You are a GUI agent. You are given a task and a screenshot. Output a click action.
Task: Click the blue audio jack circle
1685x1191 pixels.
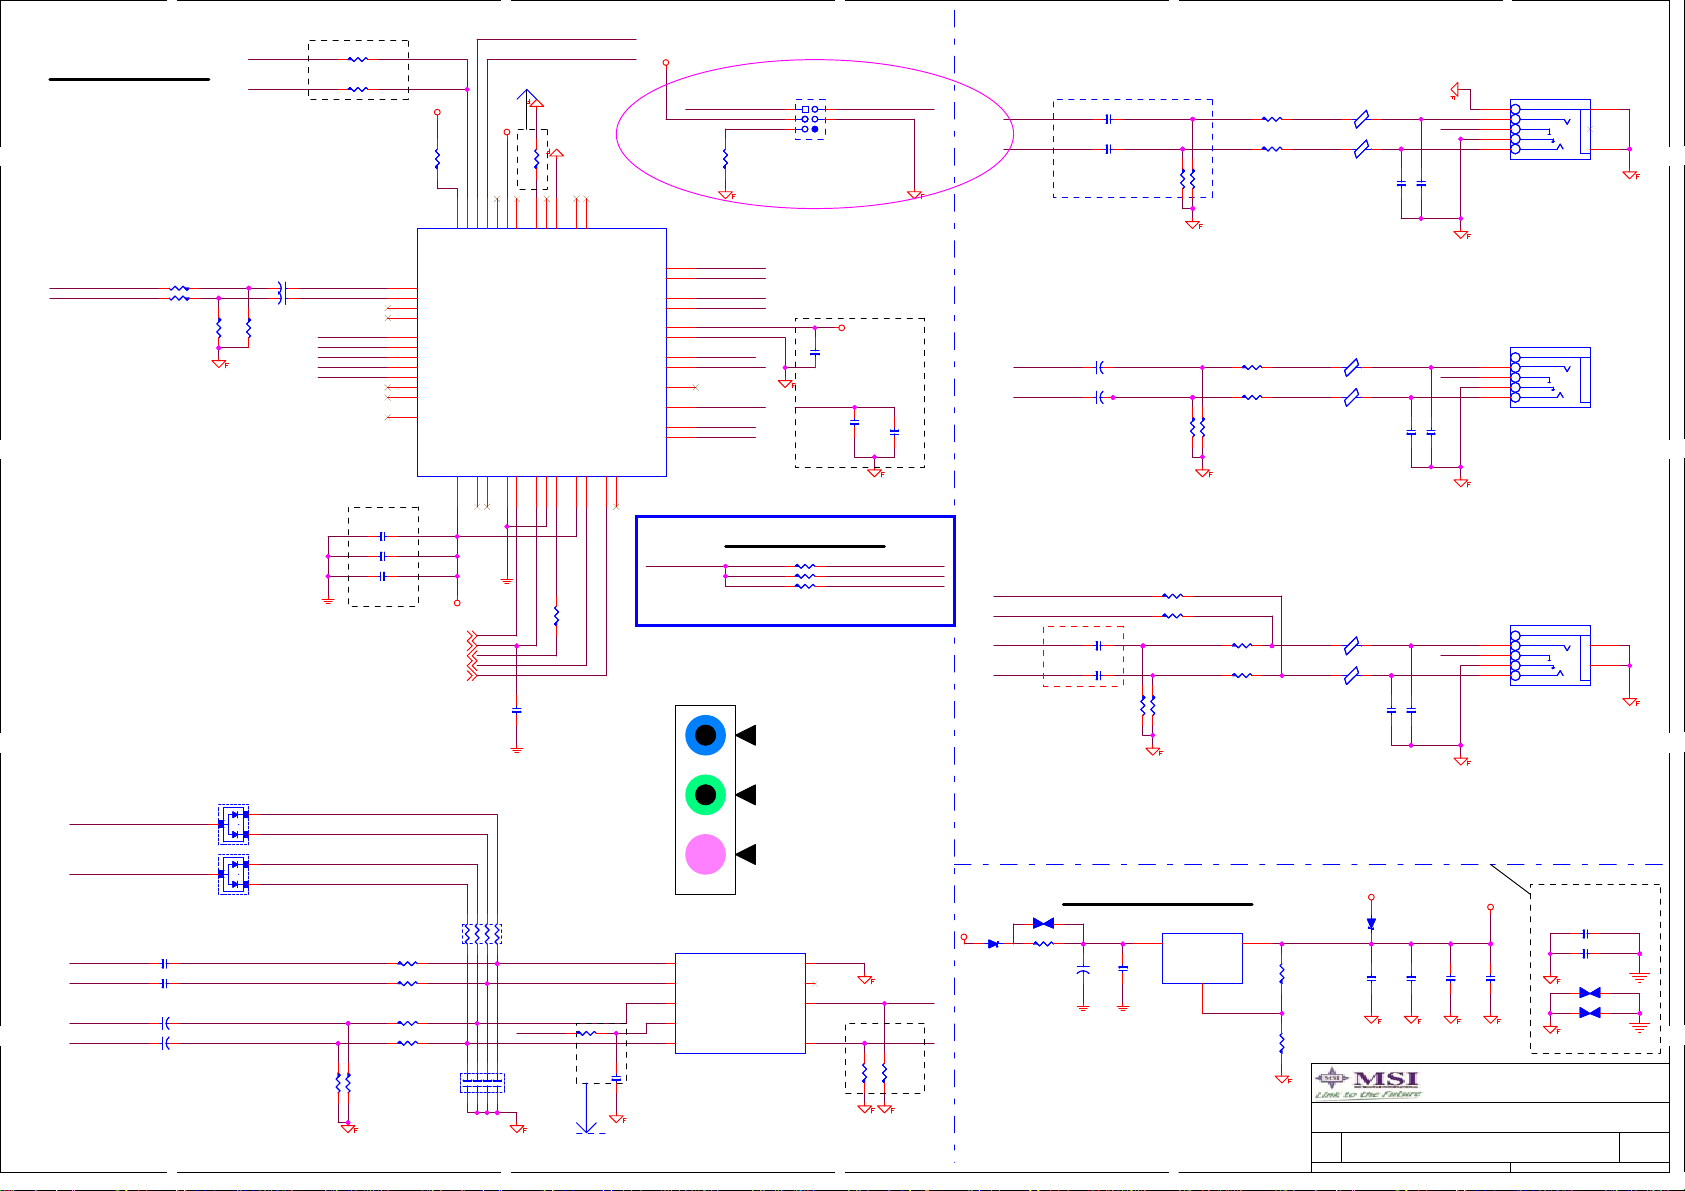click(705, 735)
